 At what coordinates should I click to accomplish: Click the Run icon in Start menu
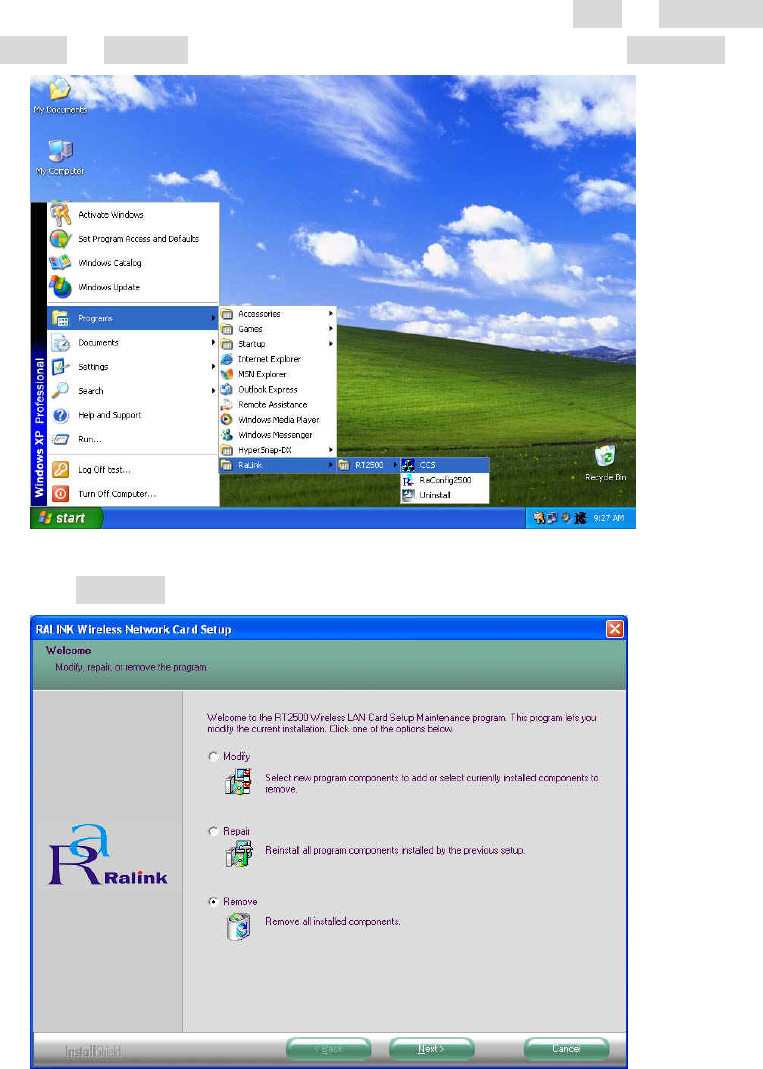click(61, 439)
